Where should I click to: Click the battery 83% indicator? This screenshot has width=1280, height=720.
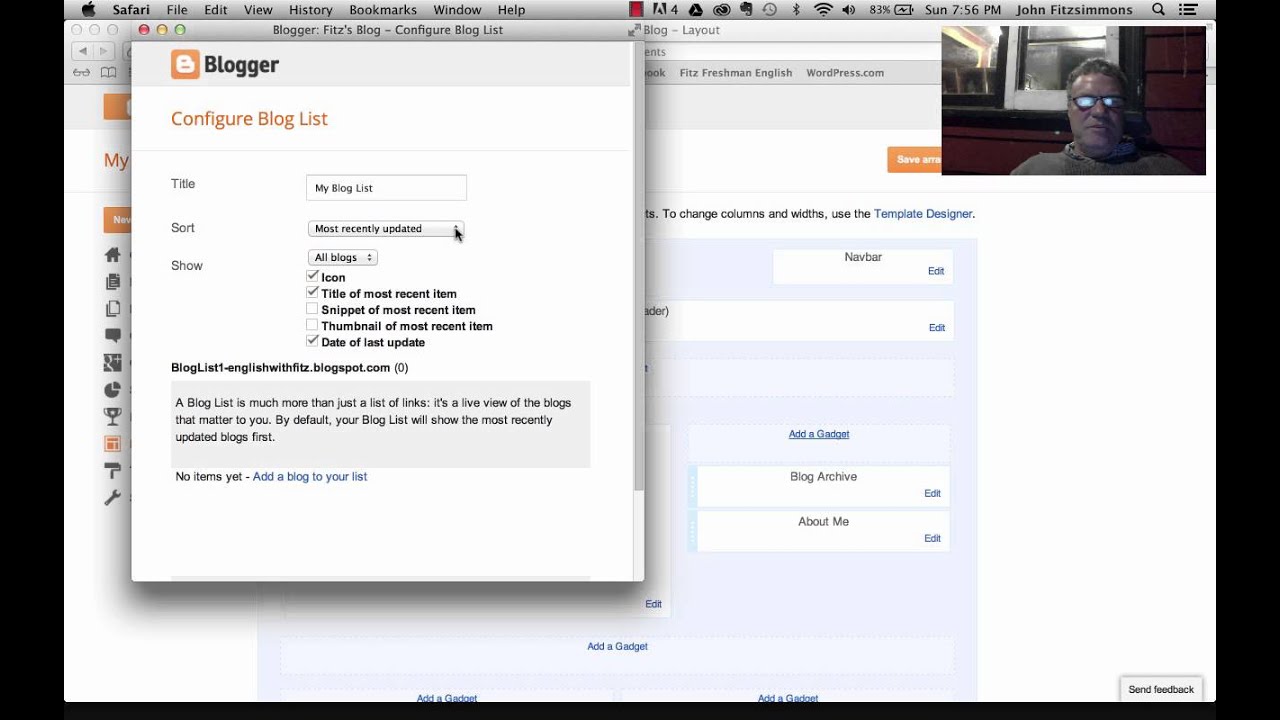(893, 10)
